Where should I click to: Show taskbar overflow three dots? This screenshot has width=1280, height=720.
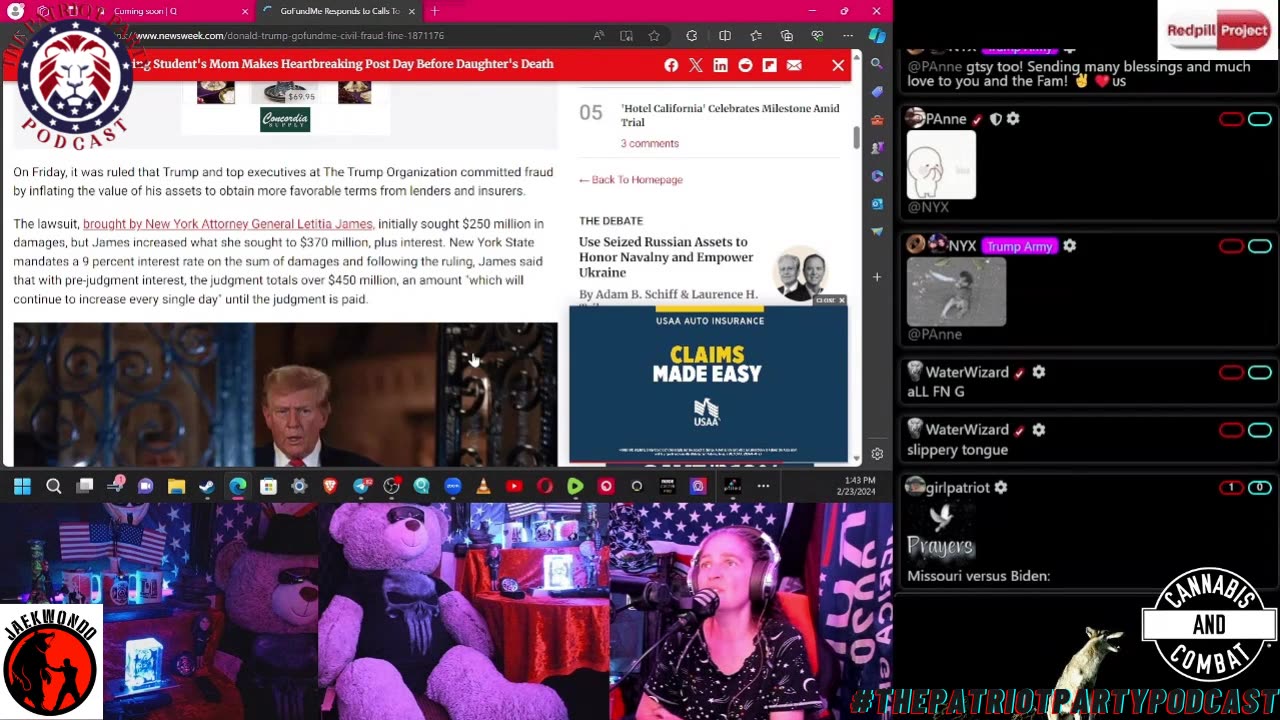(763, 486)
